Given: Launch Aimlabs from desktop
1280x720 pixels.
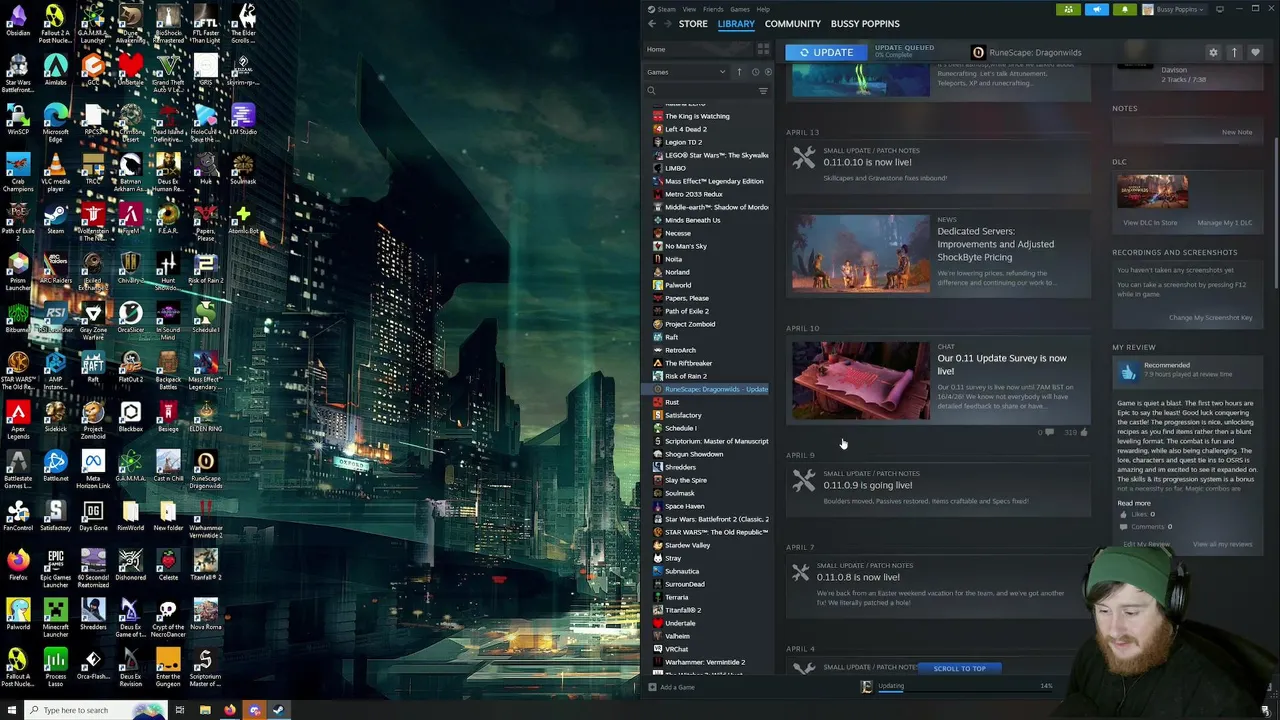Looking at the screenshot, I should point(55,71).
